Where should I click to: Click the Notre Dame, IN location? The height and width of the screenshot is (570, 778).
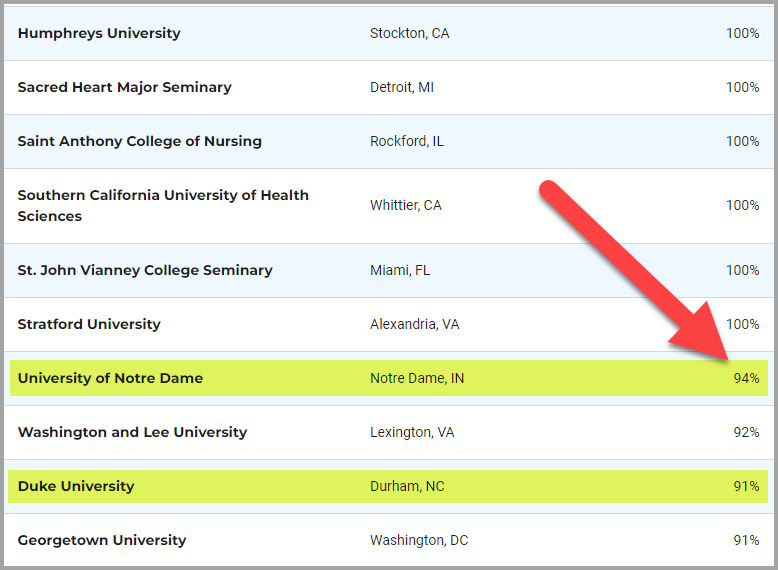click(x=417, y=379)
